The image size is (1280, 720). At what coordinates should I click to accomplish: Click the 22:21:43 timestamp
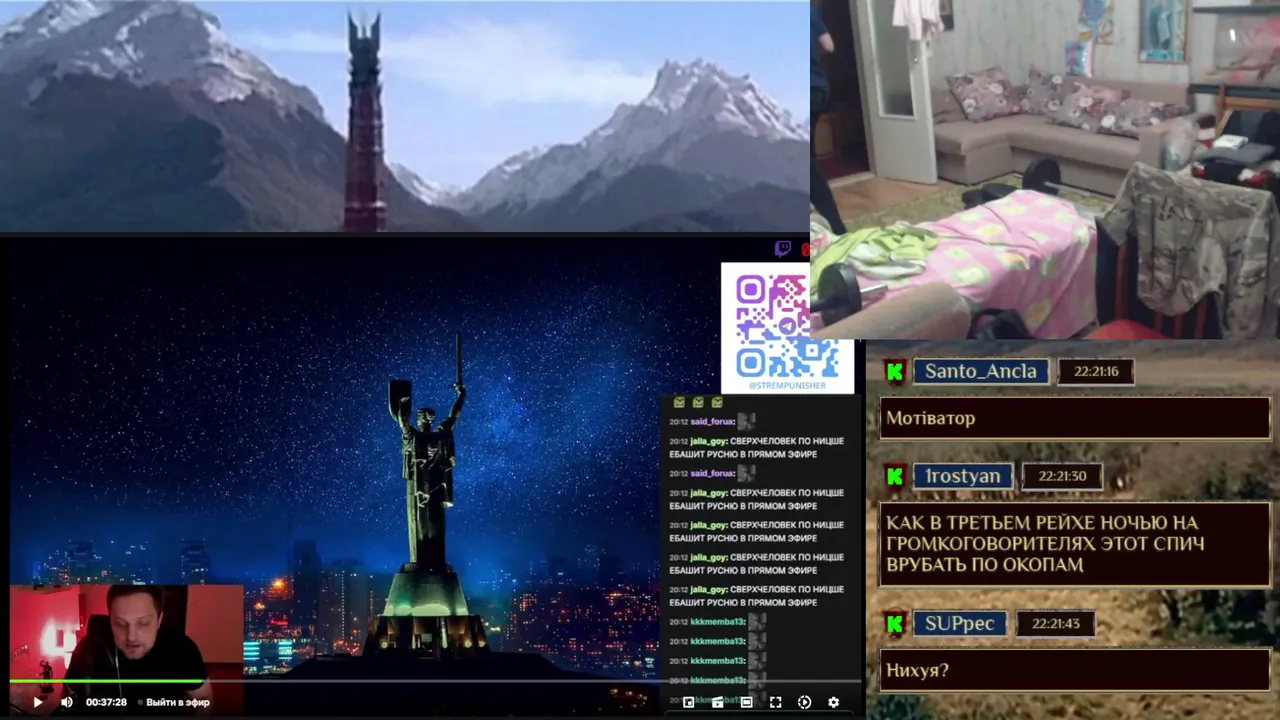1056,624
